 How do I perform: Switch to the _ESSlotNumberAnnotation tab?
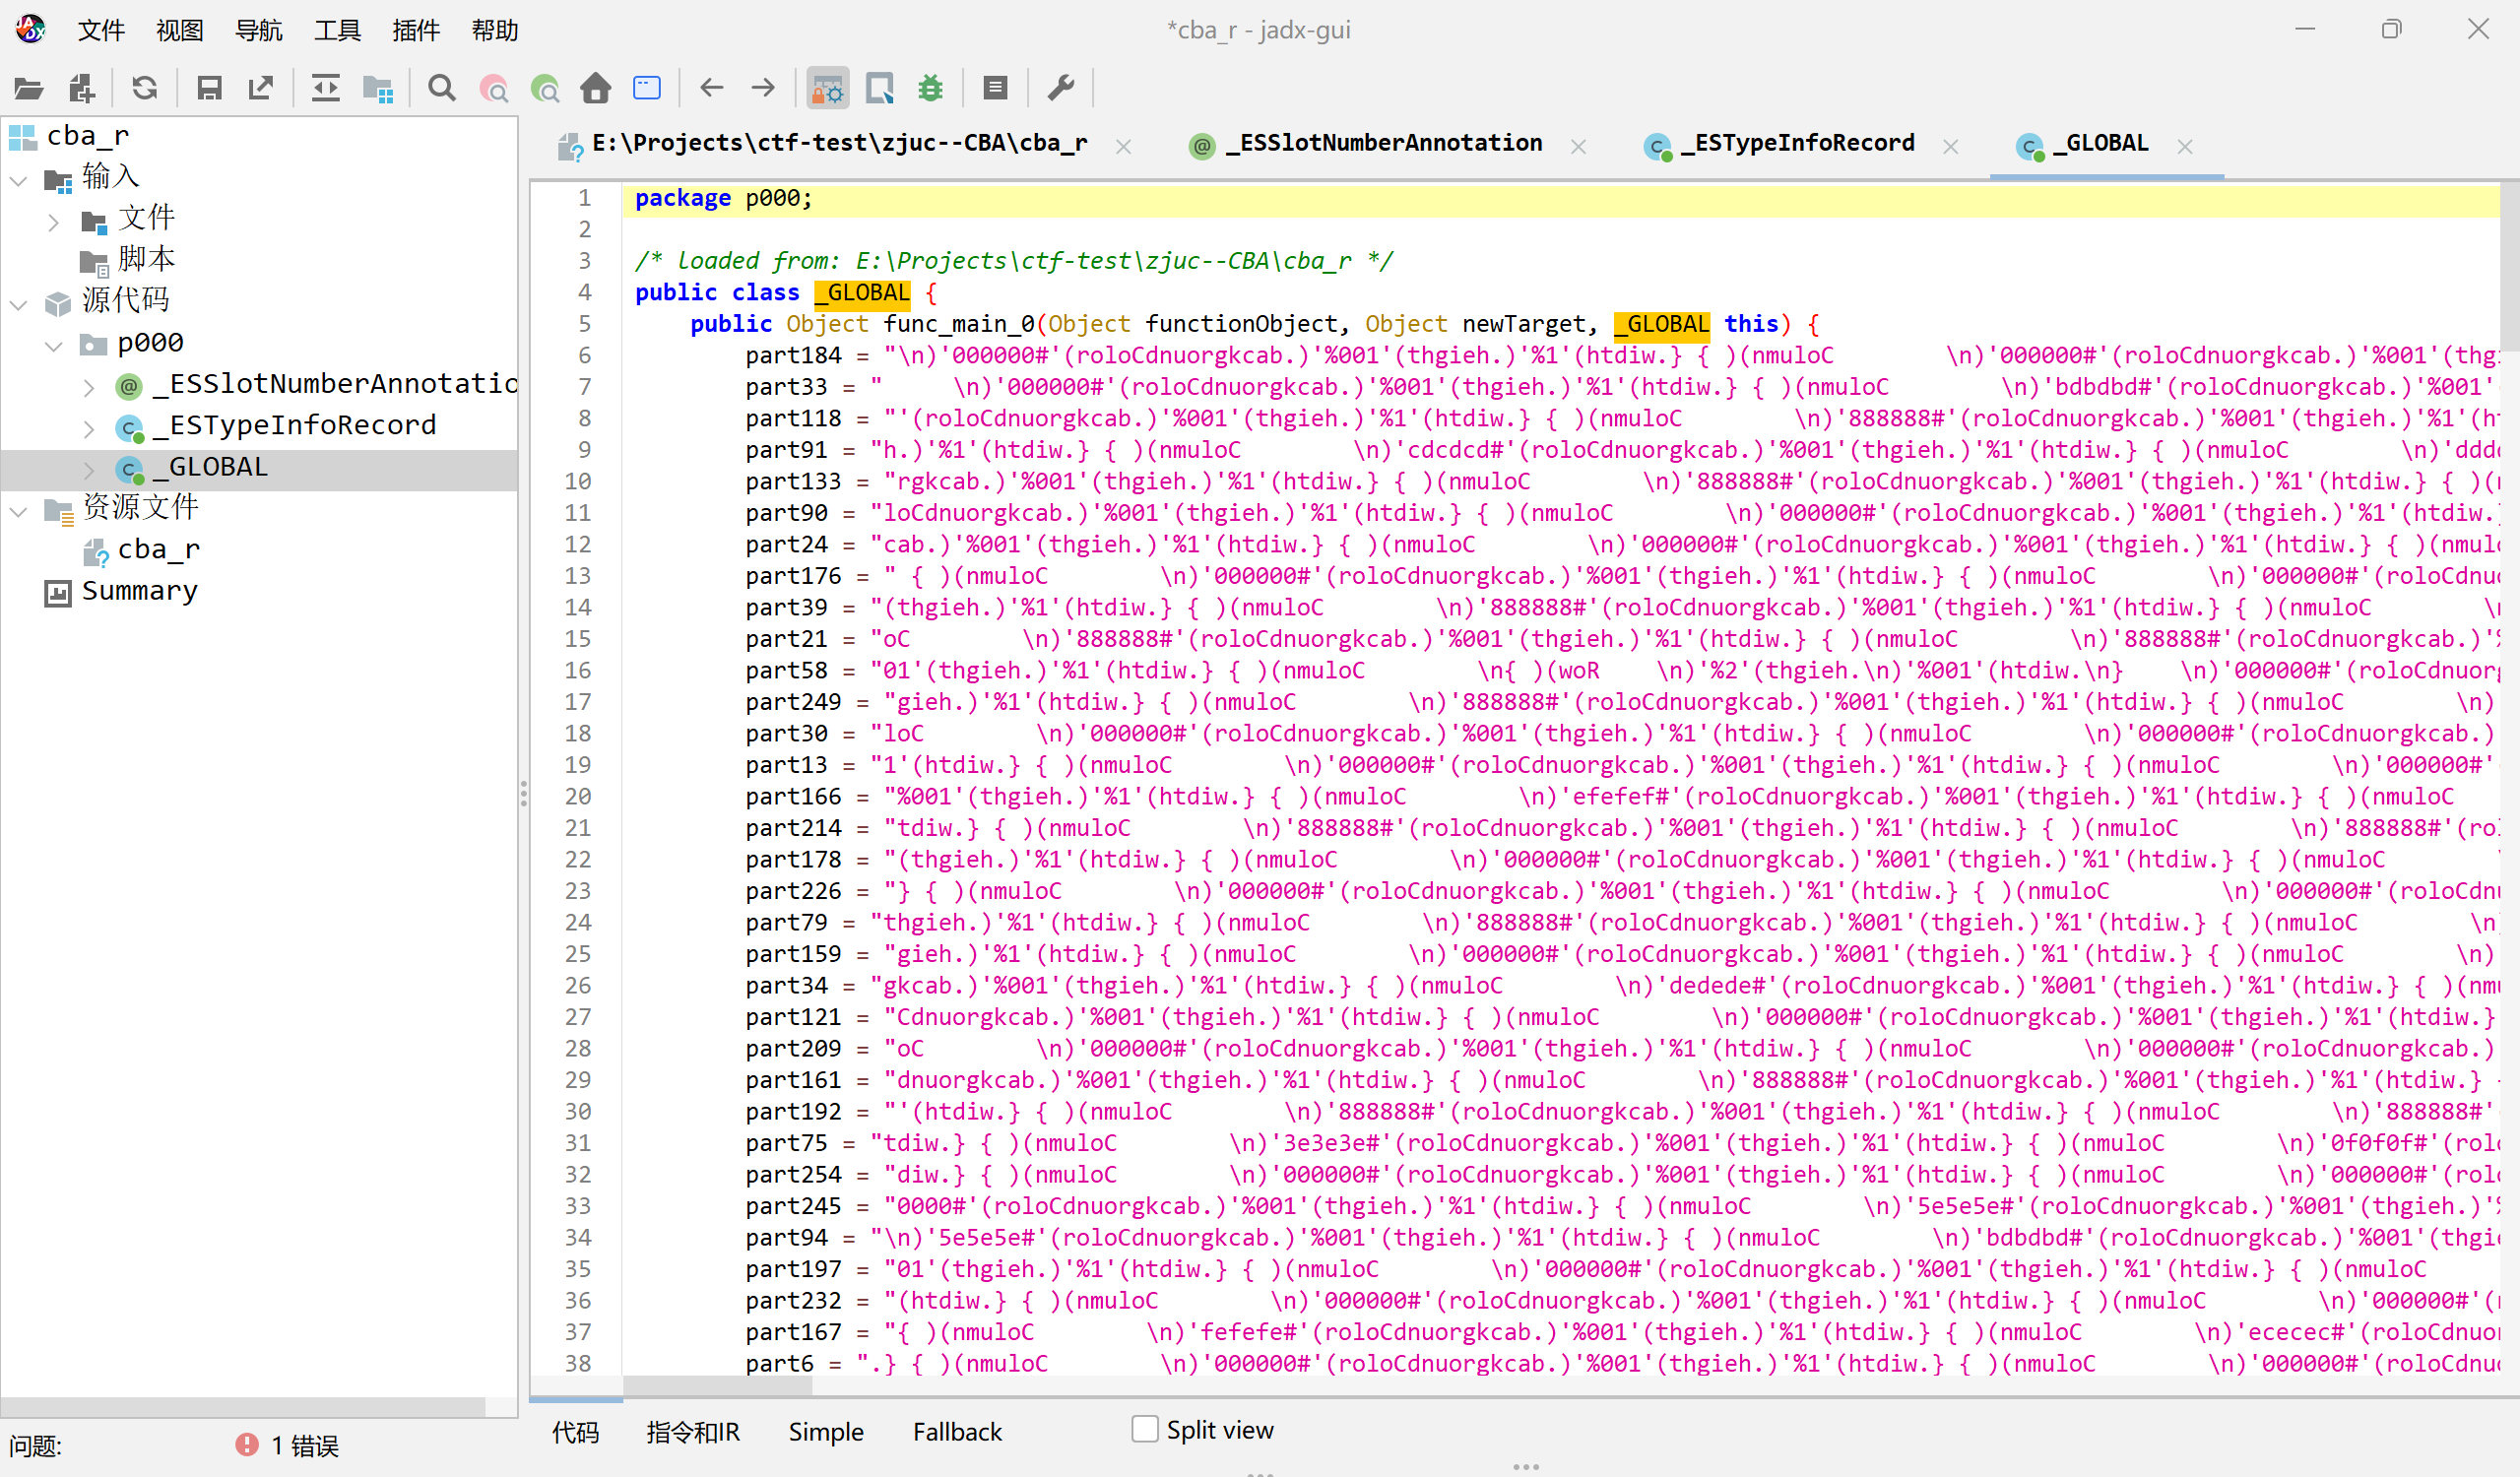(1384, 144)
